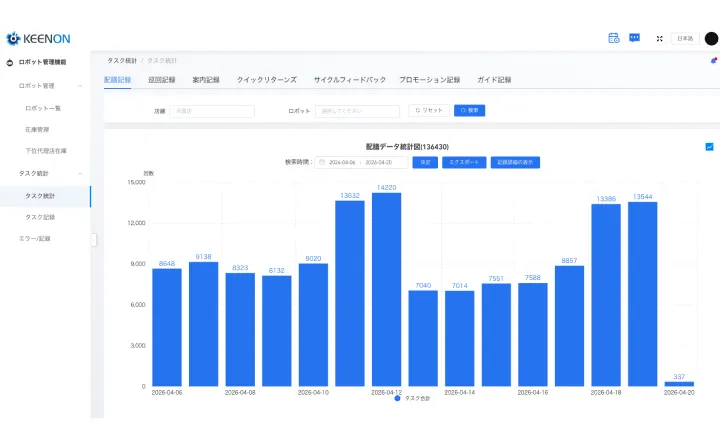Image resolution: width=720 pixels, height=445 pixels.
Task: Open the 日本語 language dropdown
Action: click(685, 39)
